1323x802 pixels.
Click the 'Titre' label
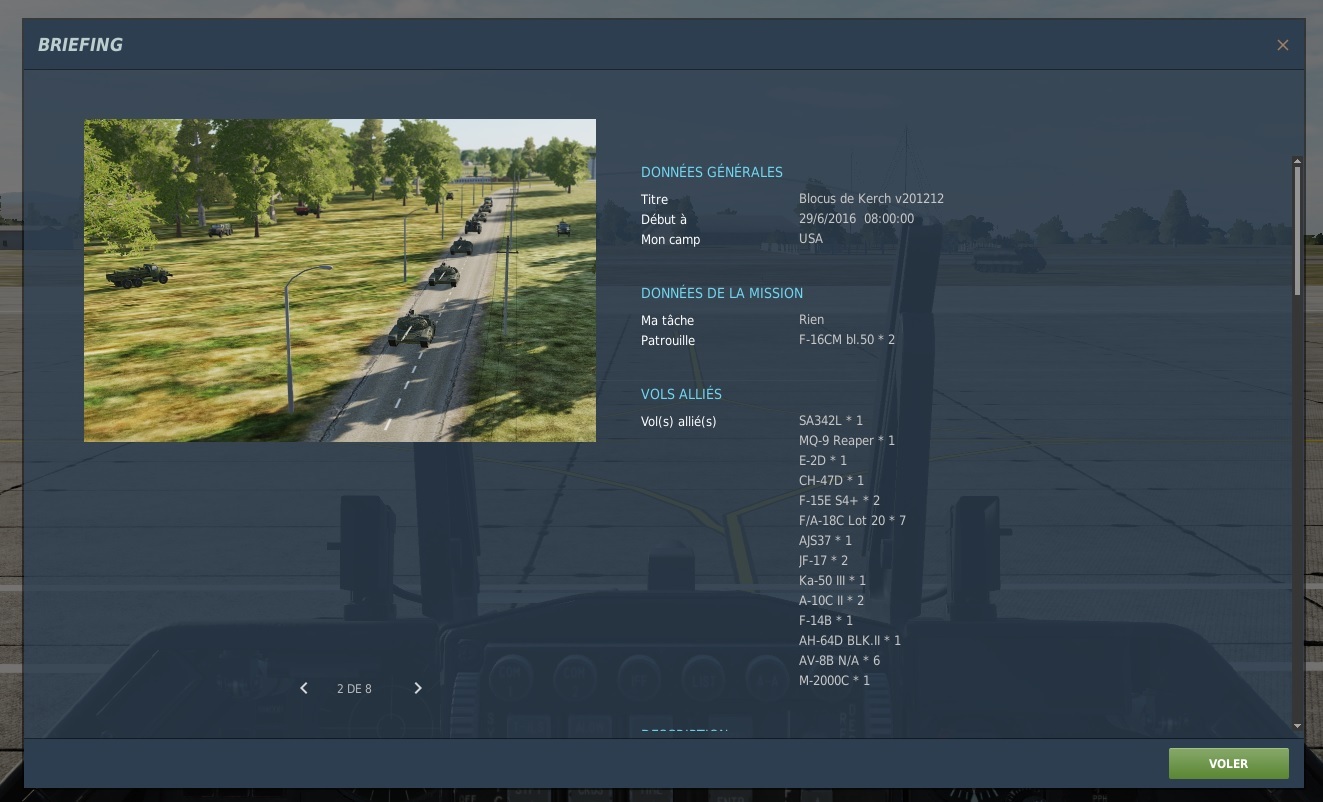(x=654, y=200)
